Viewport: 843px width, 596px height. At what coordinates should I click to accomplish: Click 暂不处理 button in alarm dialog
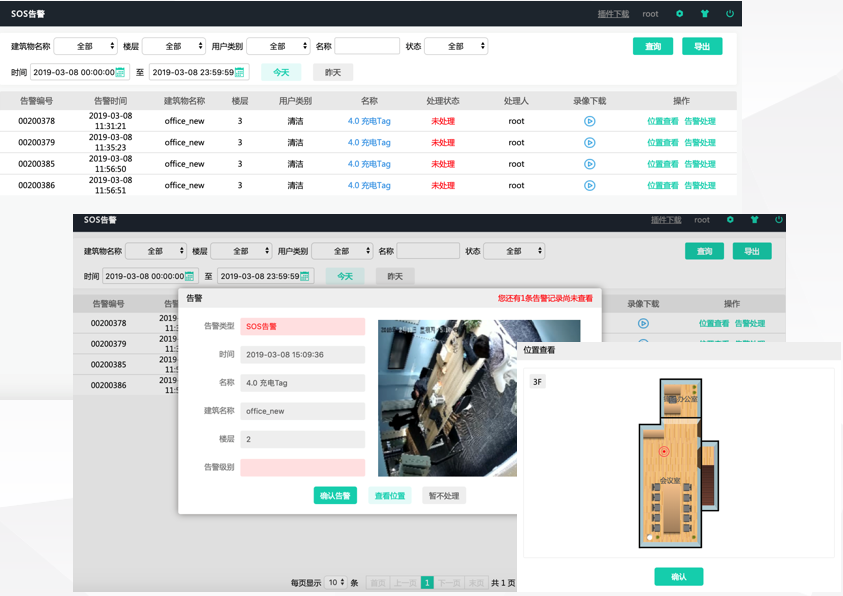pyautogui.click(x=444, y=496)
